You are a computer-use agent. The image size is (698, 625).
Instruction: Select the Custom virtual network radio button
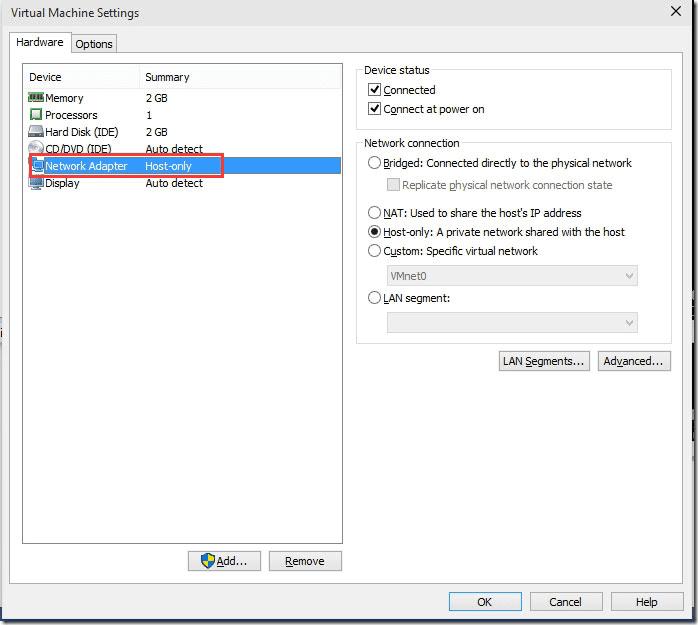point(374,251)
